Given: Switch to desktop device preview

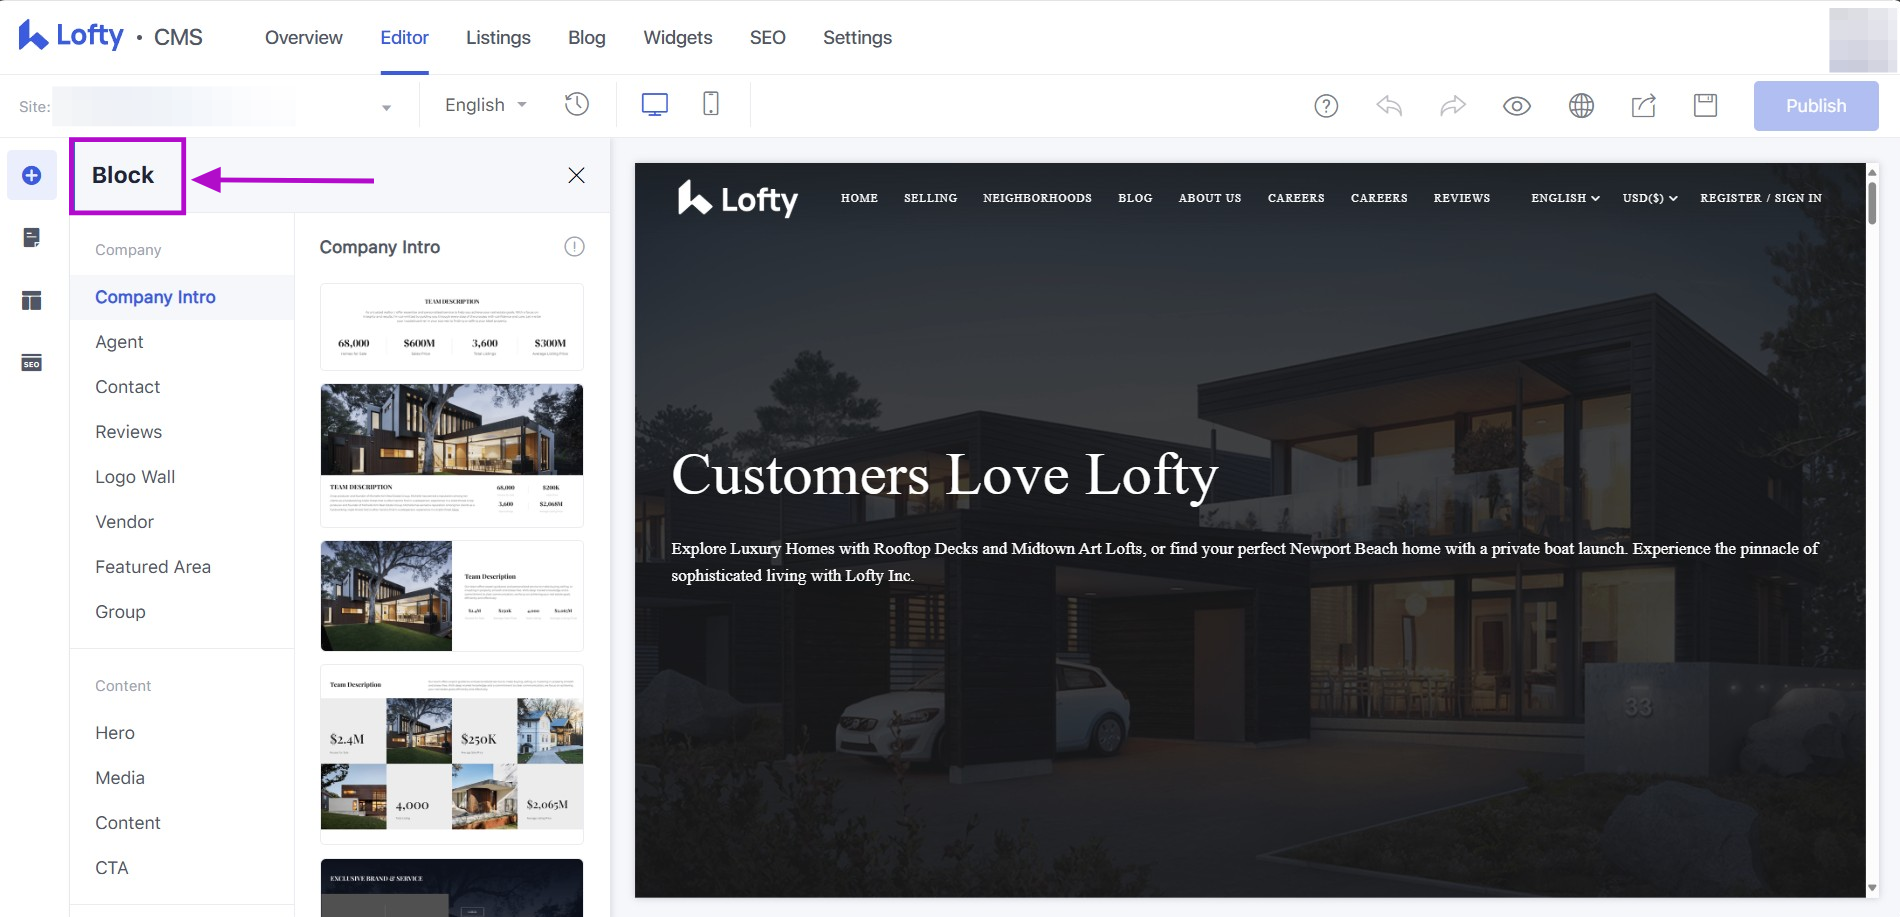Looking at the screenshot, I should click(x=655, y=104).
